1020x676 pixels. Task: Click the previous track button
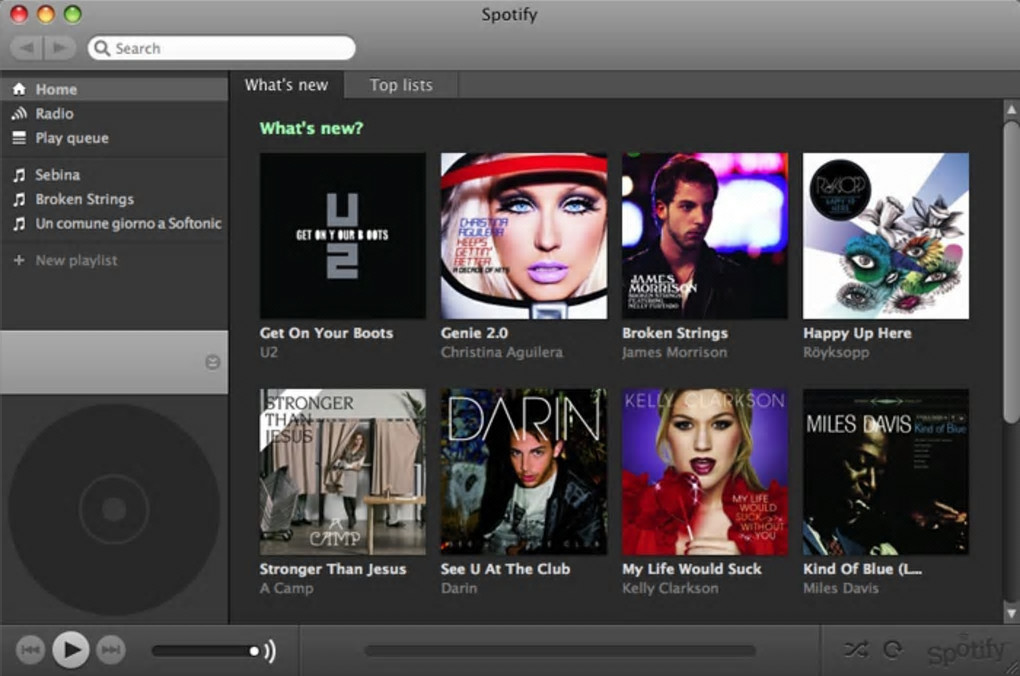point(30,649)
